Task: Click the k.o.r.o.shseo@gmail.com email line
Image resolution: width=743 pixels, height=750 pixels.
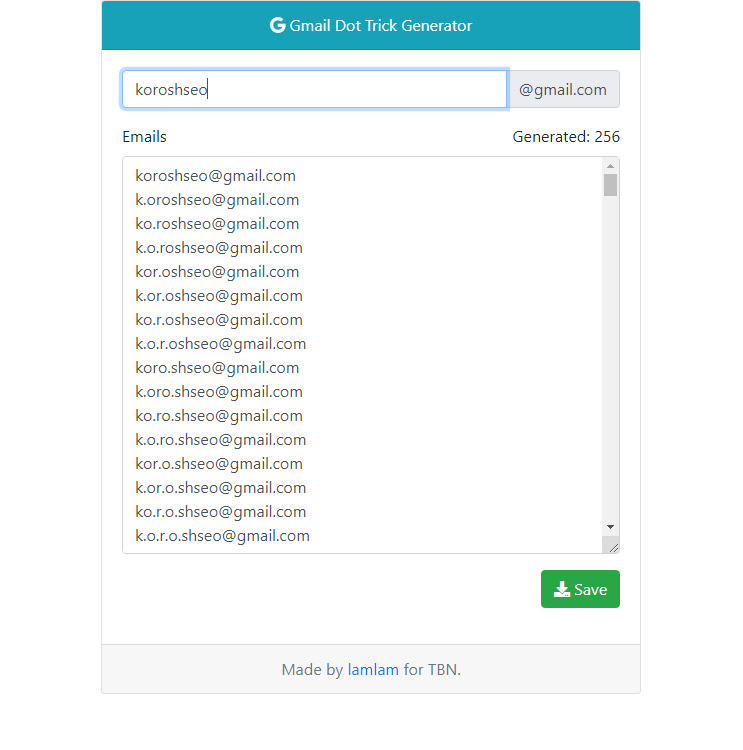Action: click(x=222, y=536)
